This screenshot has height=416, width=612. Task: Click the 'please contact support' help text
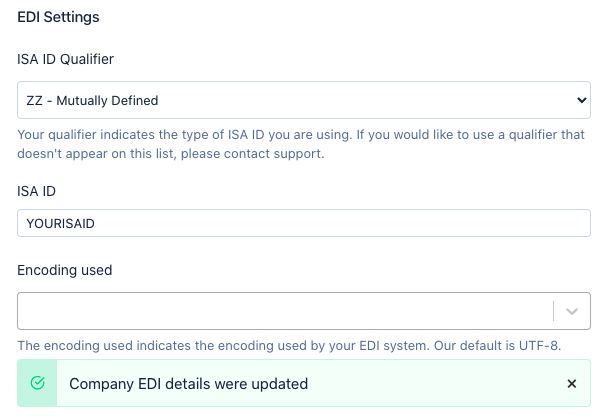coord(252,153)
